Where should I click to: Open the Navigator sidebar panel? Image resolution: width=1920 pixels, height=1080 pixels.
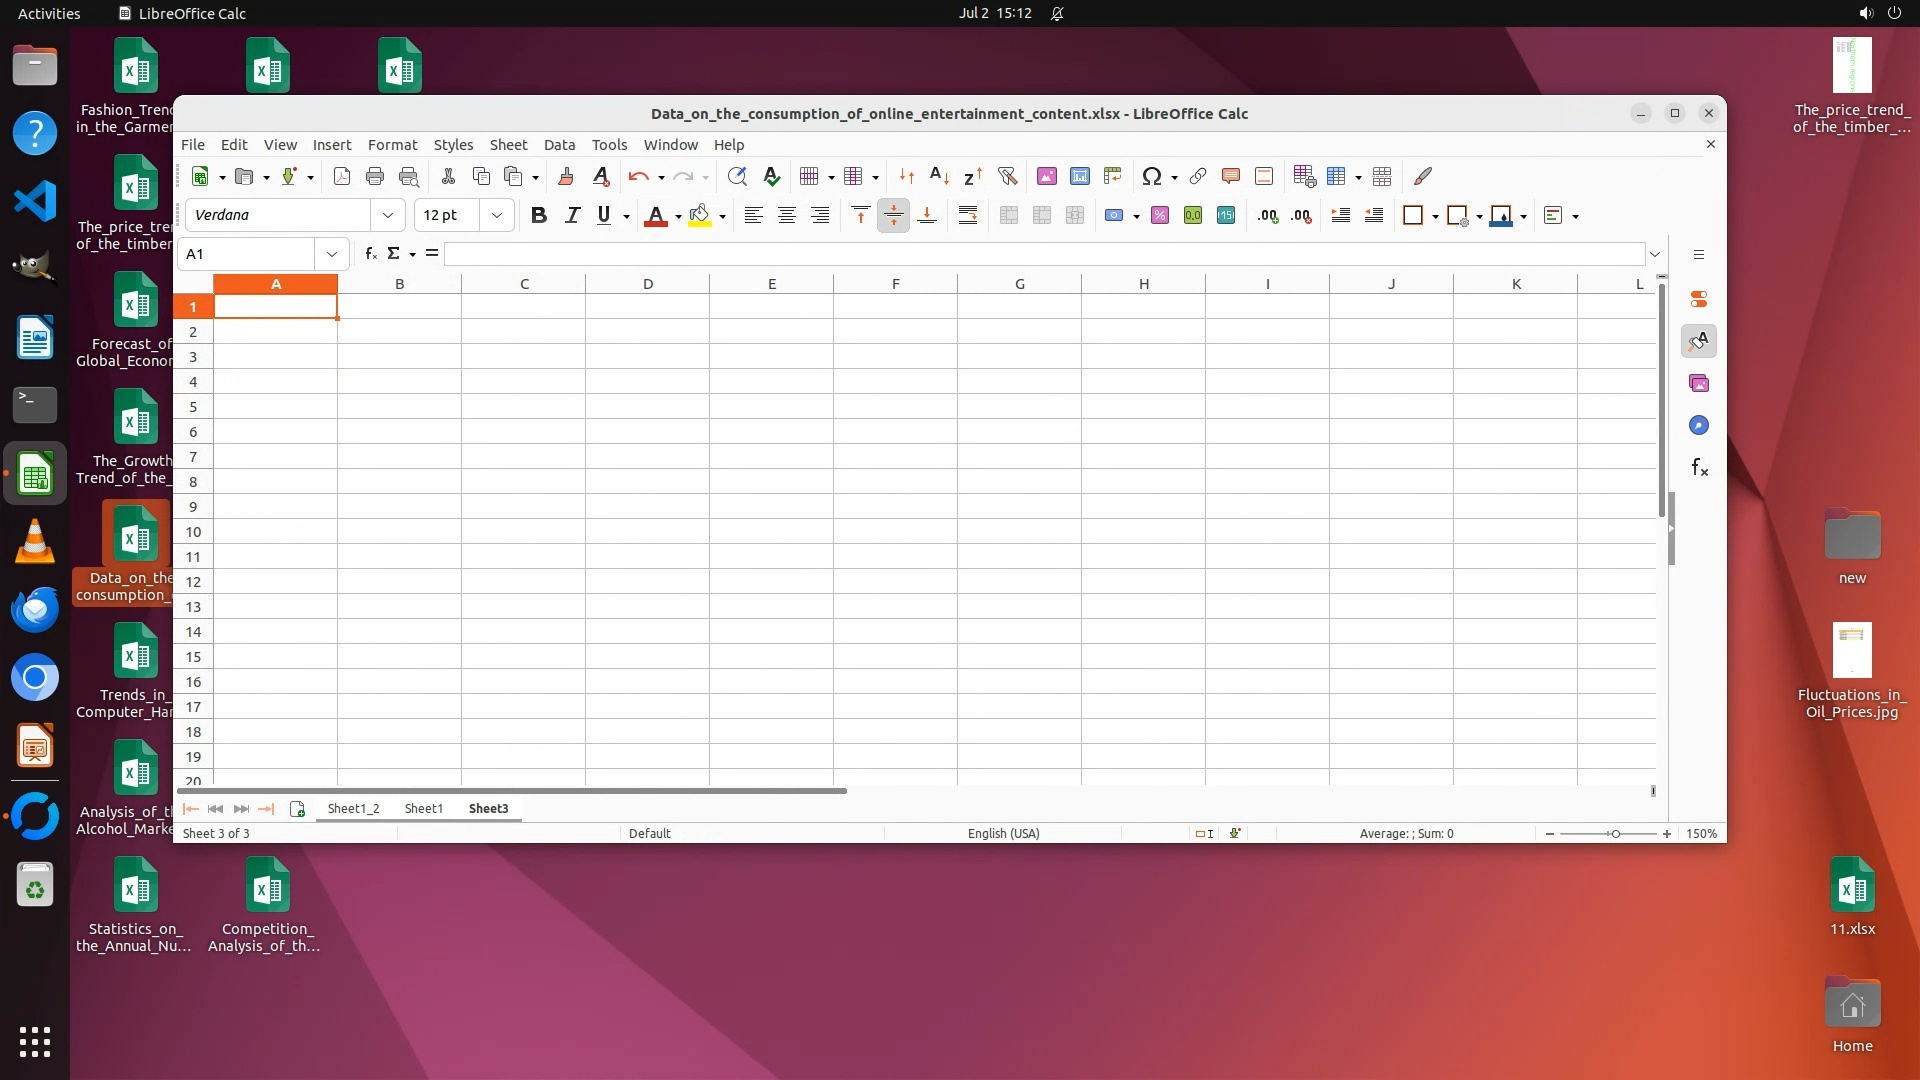coord(1698,426)
